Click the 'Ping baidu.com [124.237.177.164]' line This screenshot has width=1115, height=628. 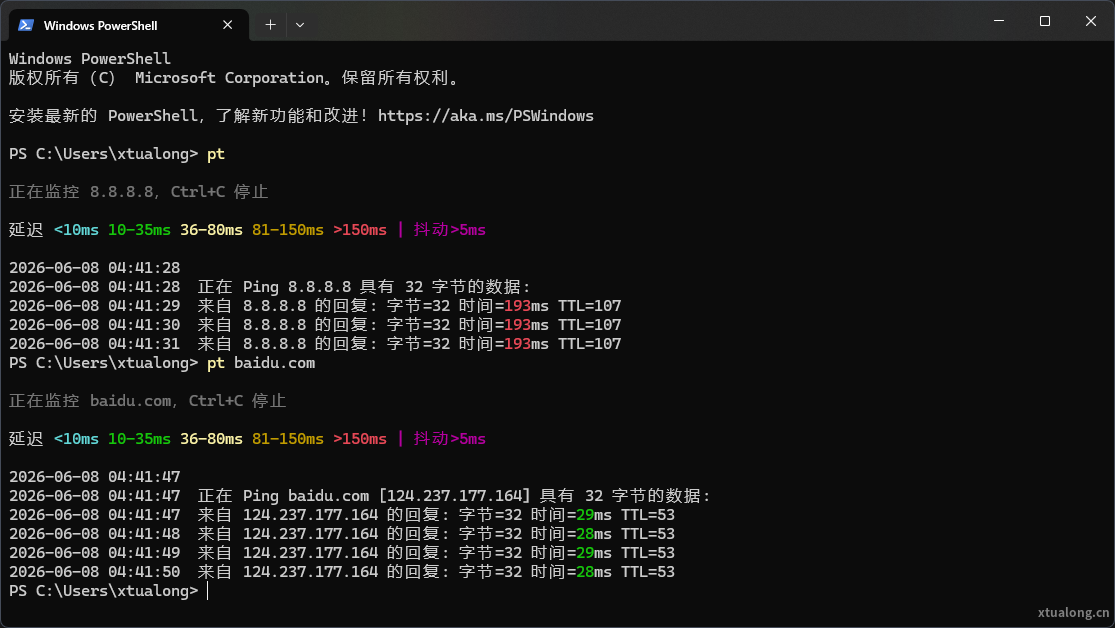point(360,496)
